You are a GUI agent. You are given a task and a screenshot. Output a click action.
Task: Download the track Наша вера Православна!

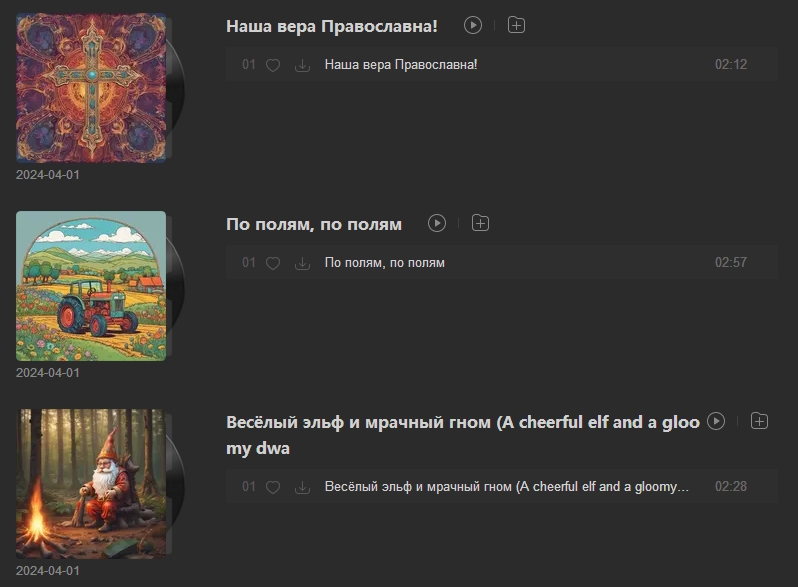coord(302,65)
